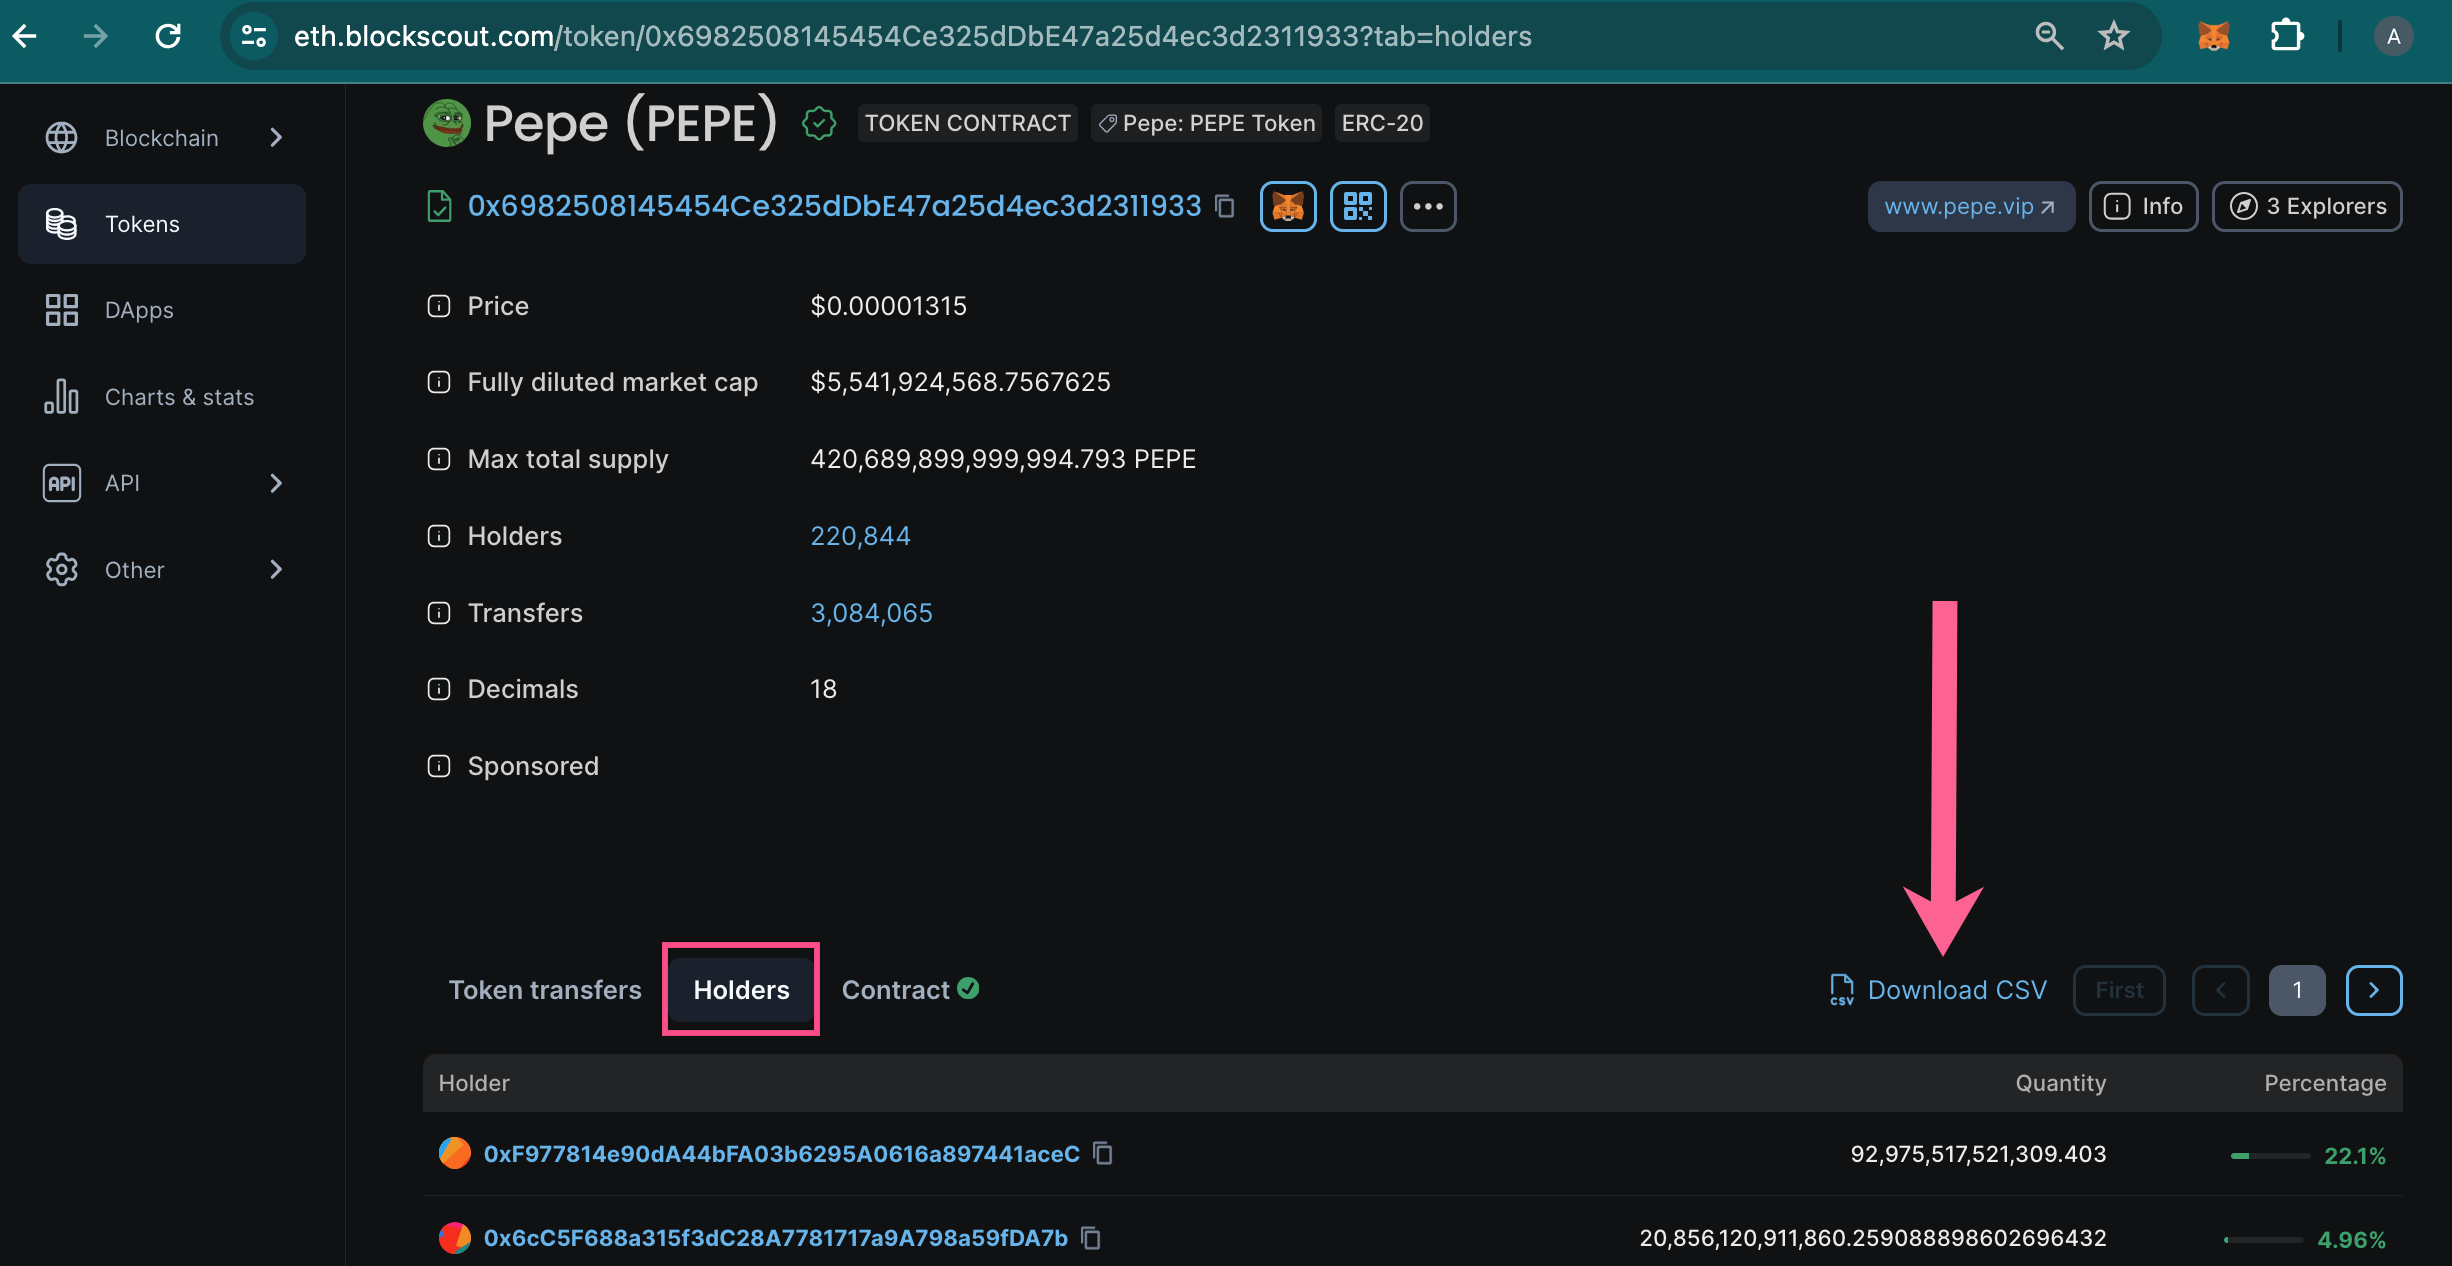The width and height of the screenshot is (2452, 1266).
Task: Click the browser forward arrow
Action: pos(96,37)
